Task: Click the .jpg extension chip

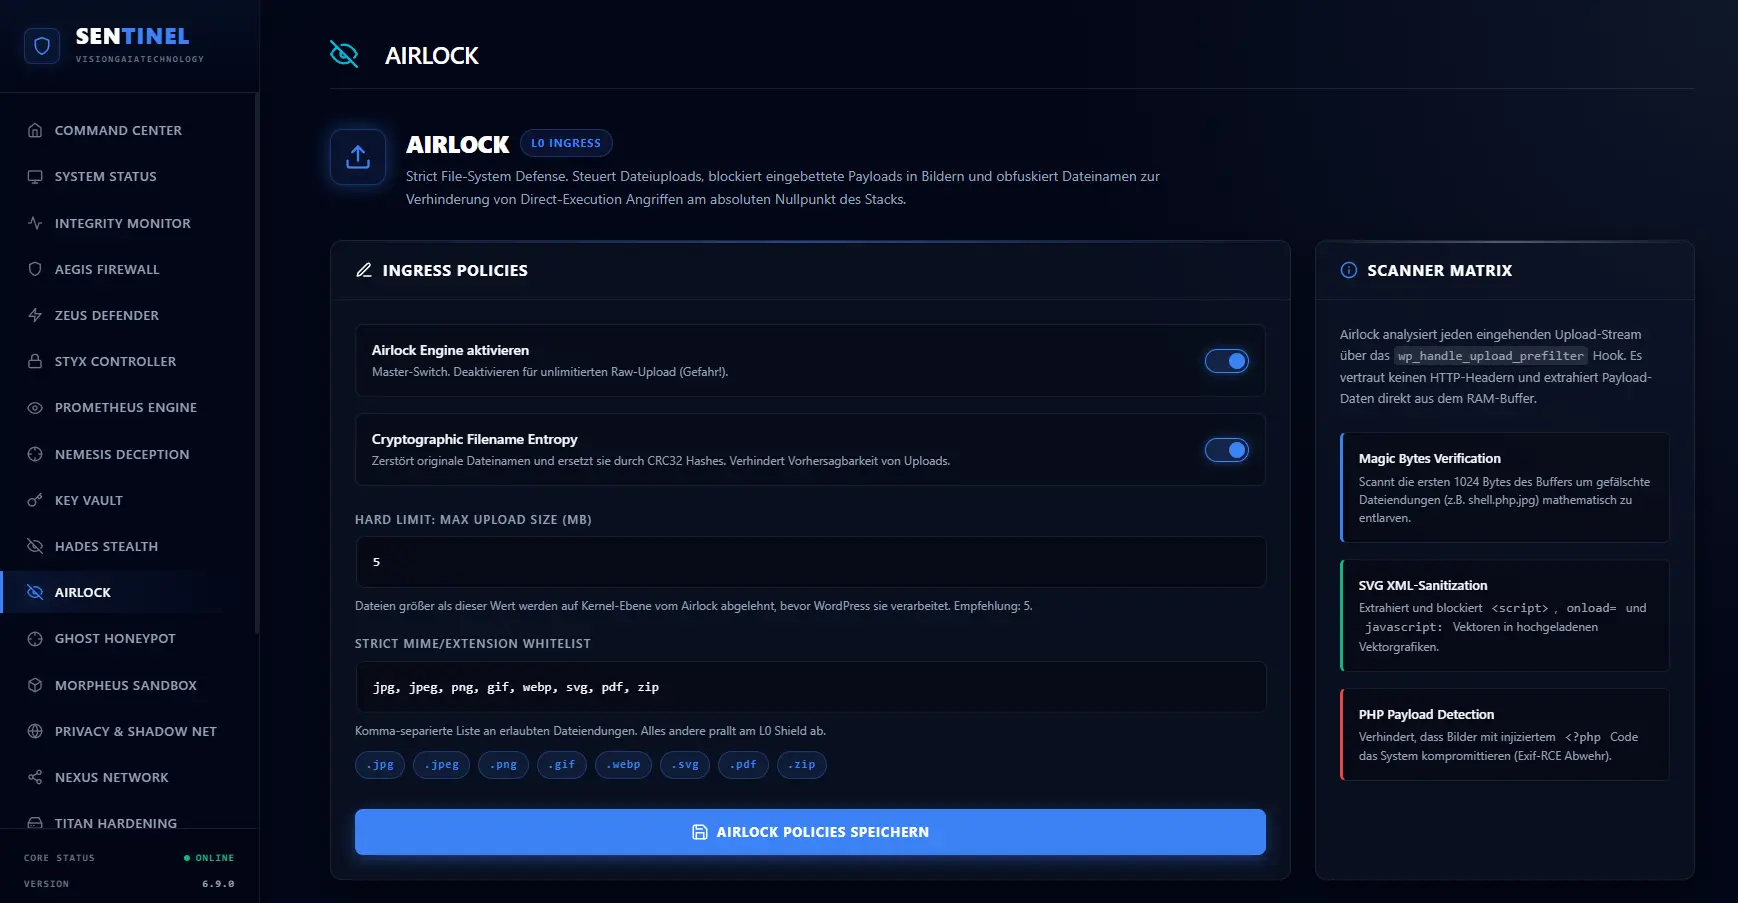Action: pos(380,765)
